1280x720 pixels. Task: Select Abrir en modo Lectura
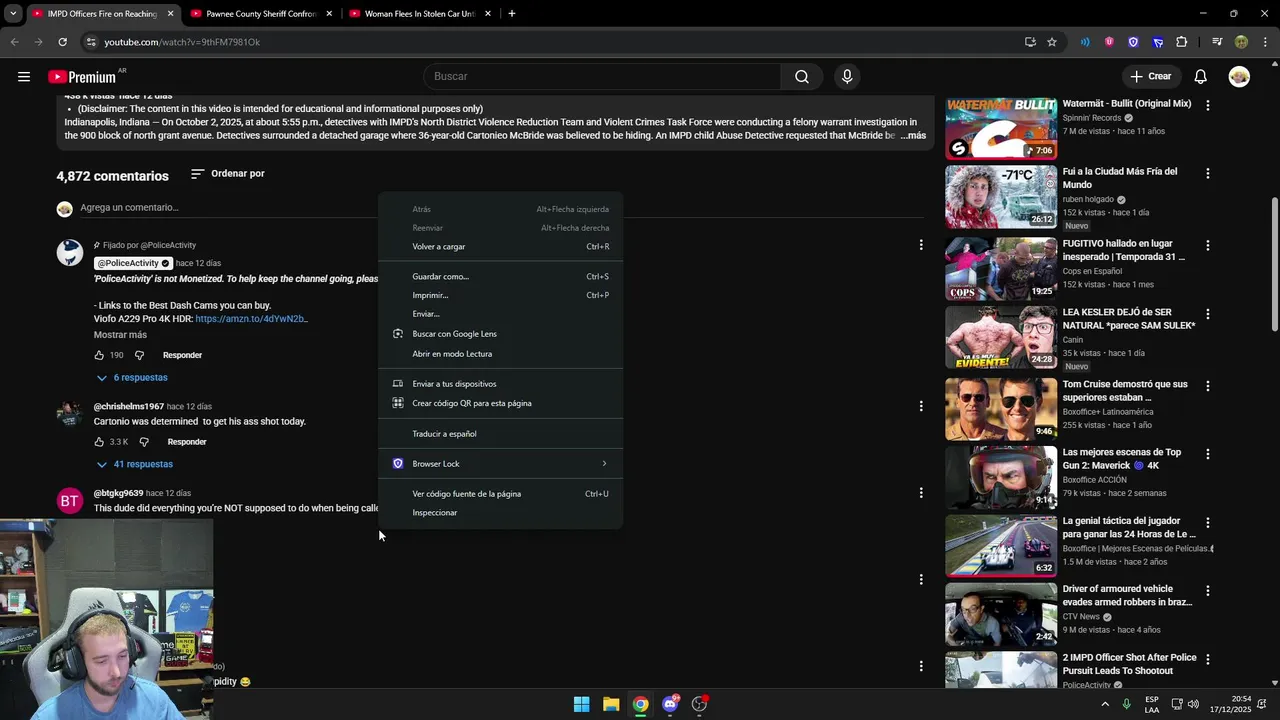click(x=500, y=354)
